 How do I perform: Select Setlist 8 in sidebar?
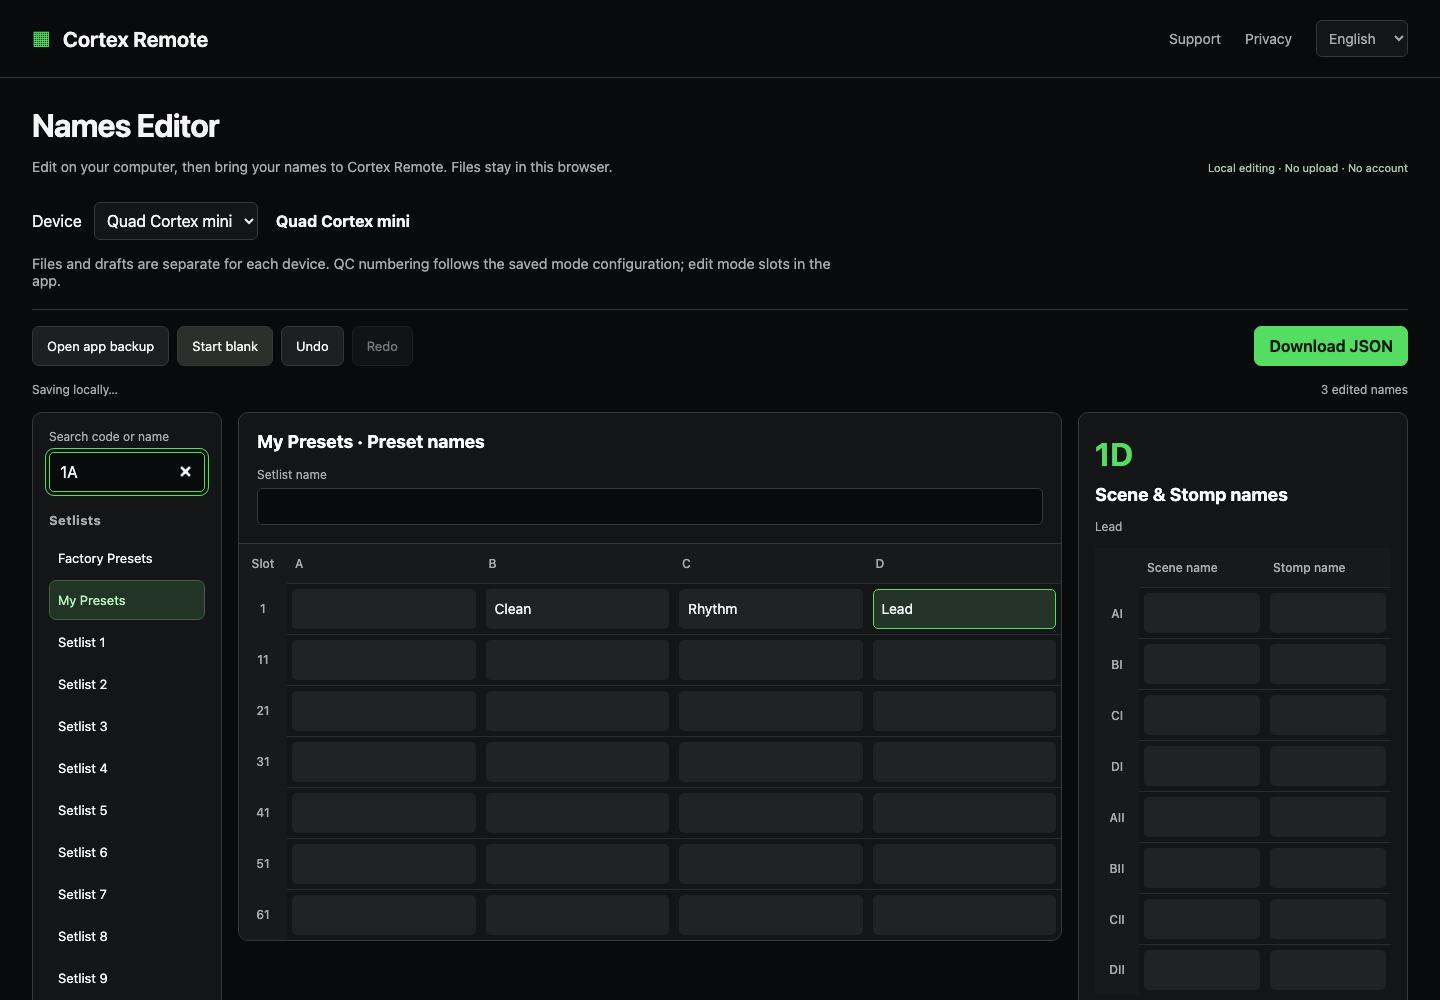[x=127, y=936]
